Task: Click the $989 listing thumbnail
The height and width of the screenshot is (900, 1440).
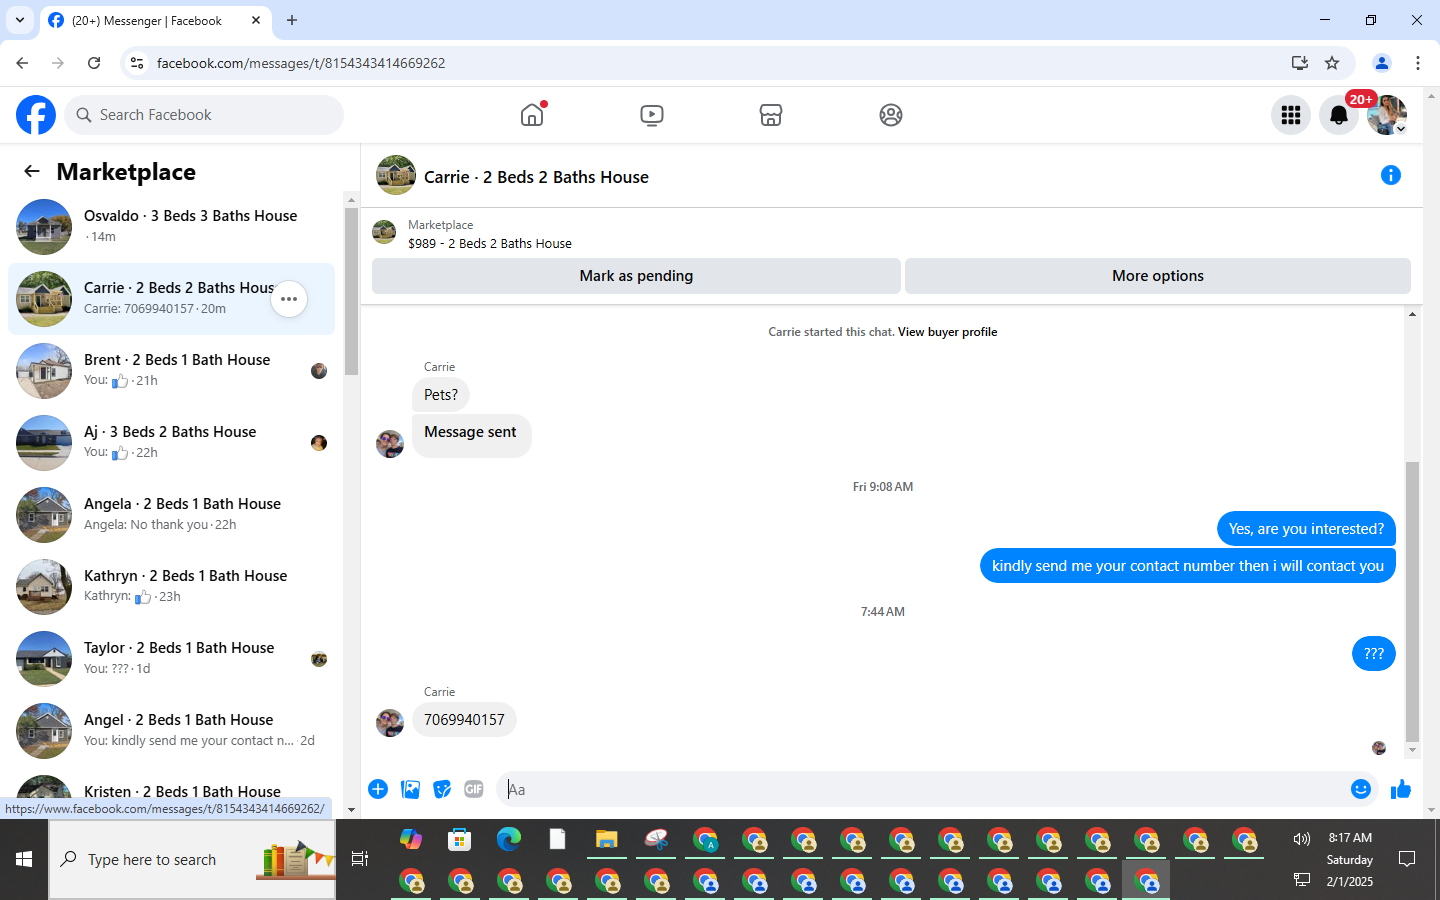Action: [x=384, y=232]
